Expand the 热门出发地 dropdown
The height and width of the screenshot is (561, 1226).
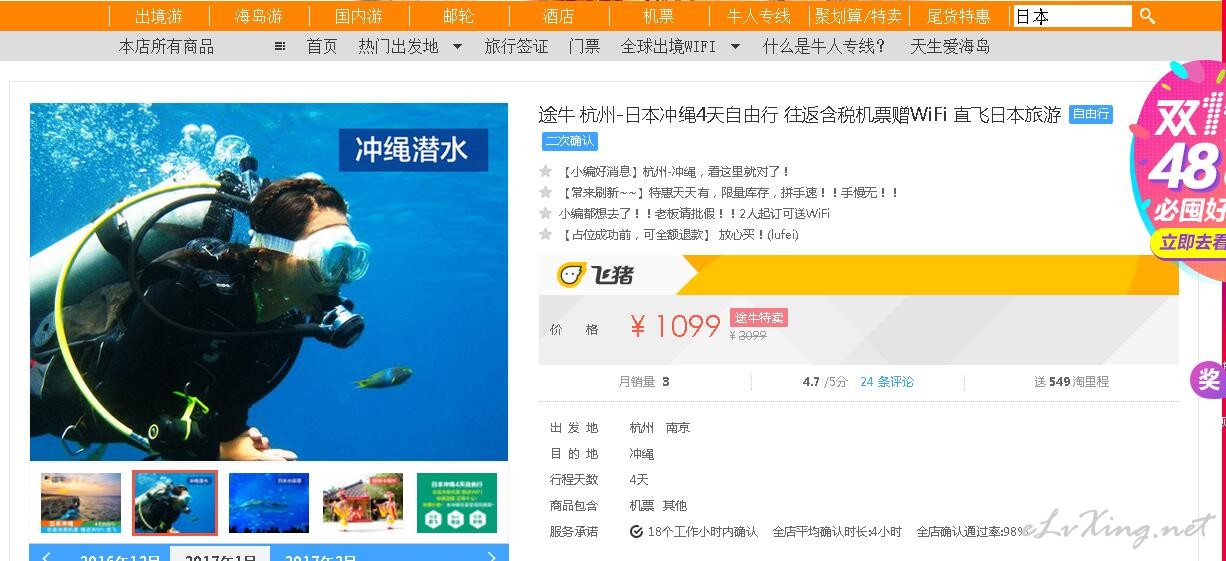tap(457, 46)
